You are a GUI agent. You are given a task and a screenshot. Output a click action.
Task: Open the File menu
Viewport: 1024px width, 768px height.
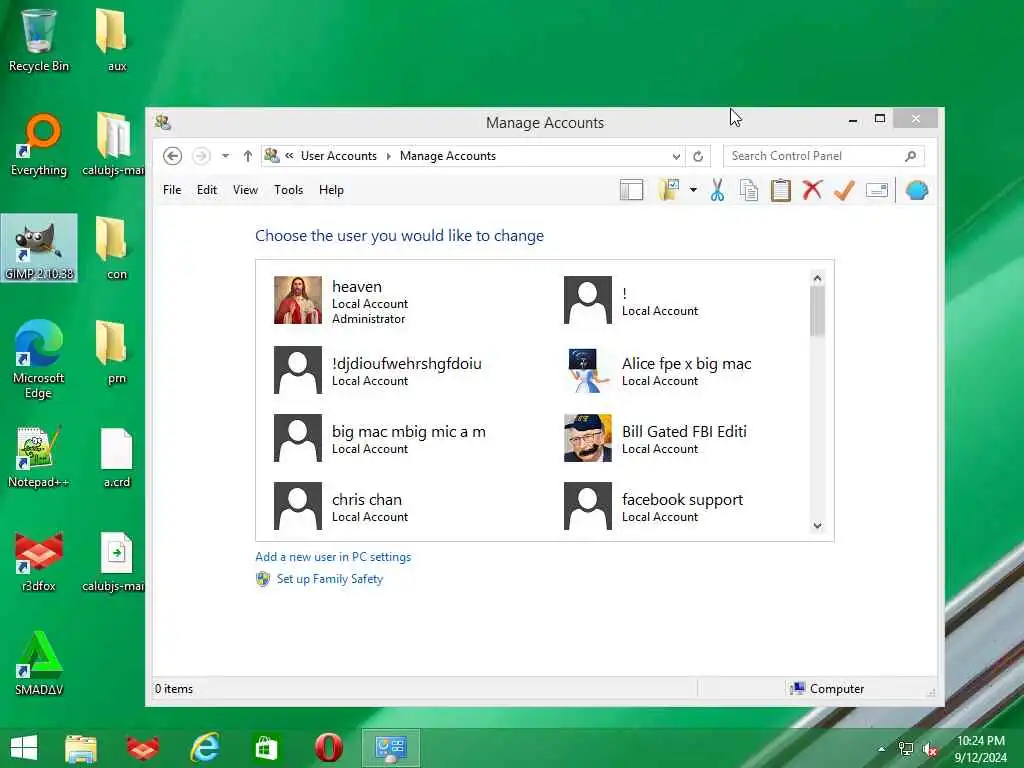pos(172,190)
